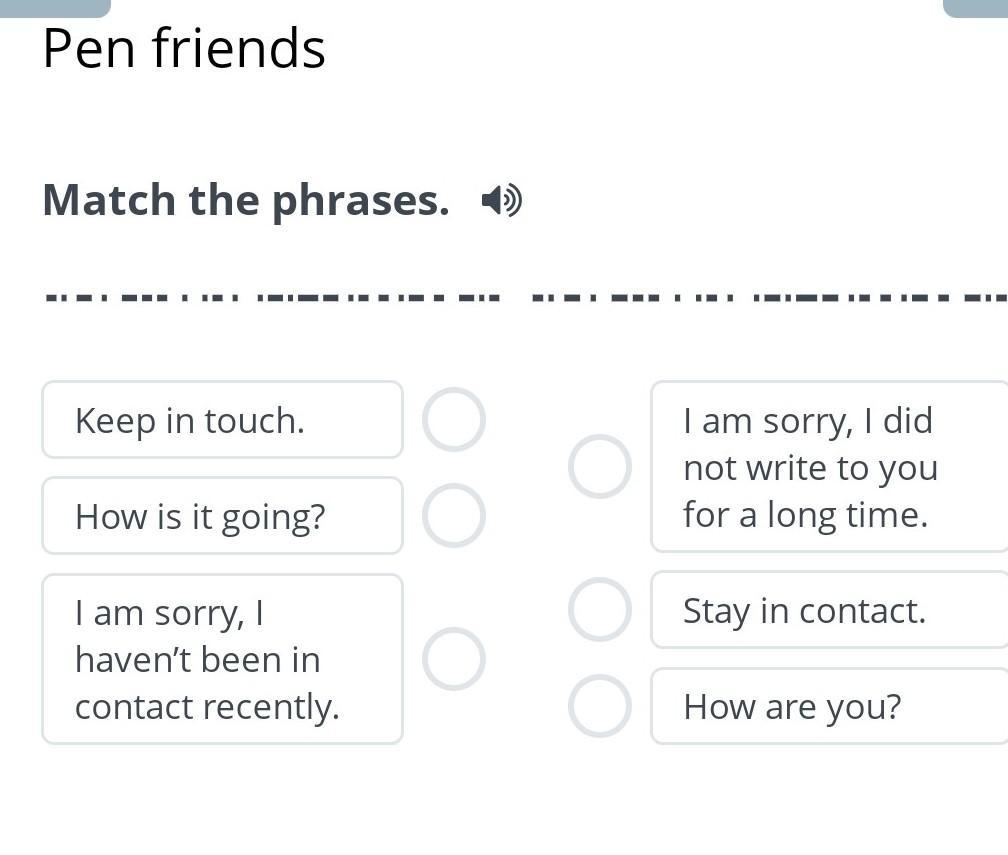This screenshot has height=855, width=1008.
Task: Select the circle beside How is it going?
Action: [x=454, y=516]
